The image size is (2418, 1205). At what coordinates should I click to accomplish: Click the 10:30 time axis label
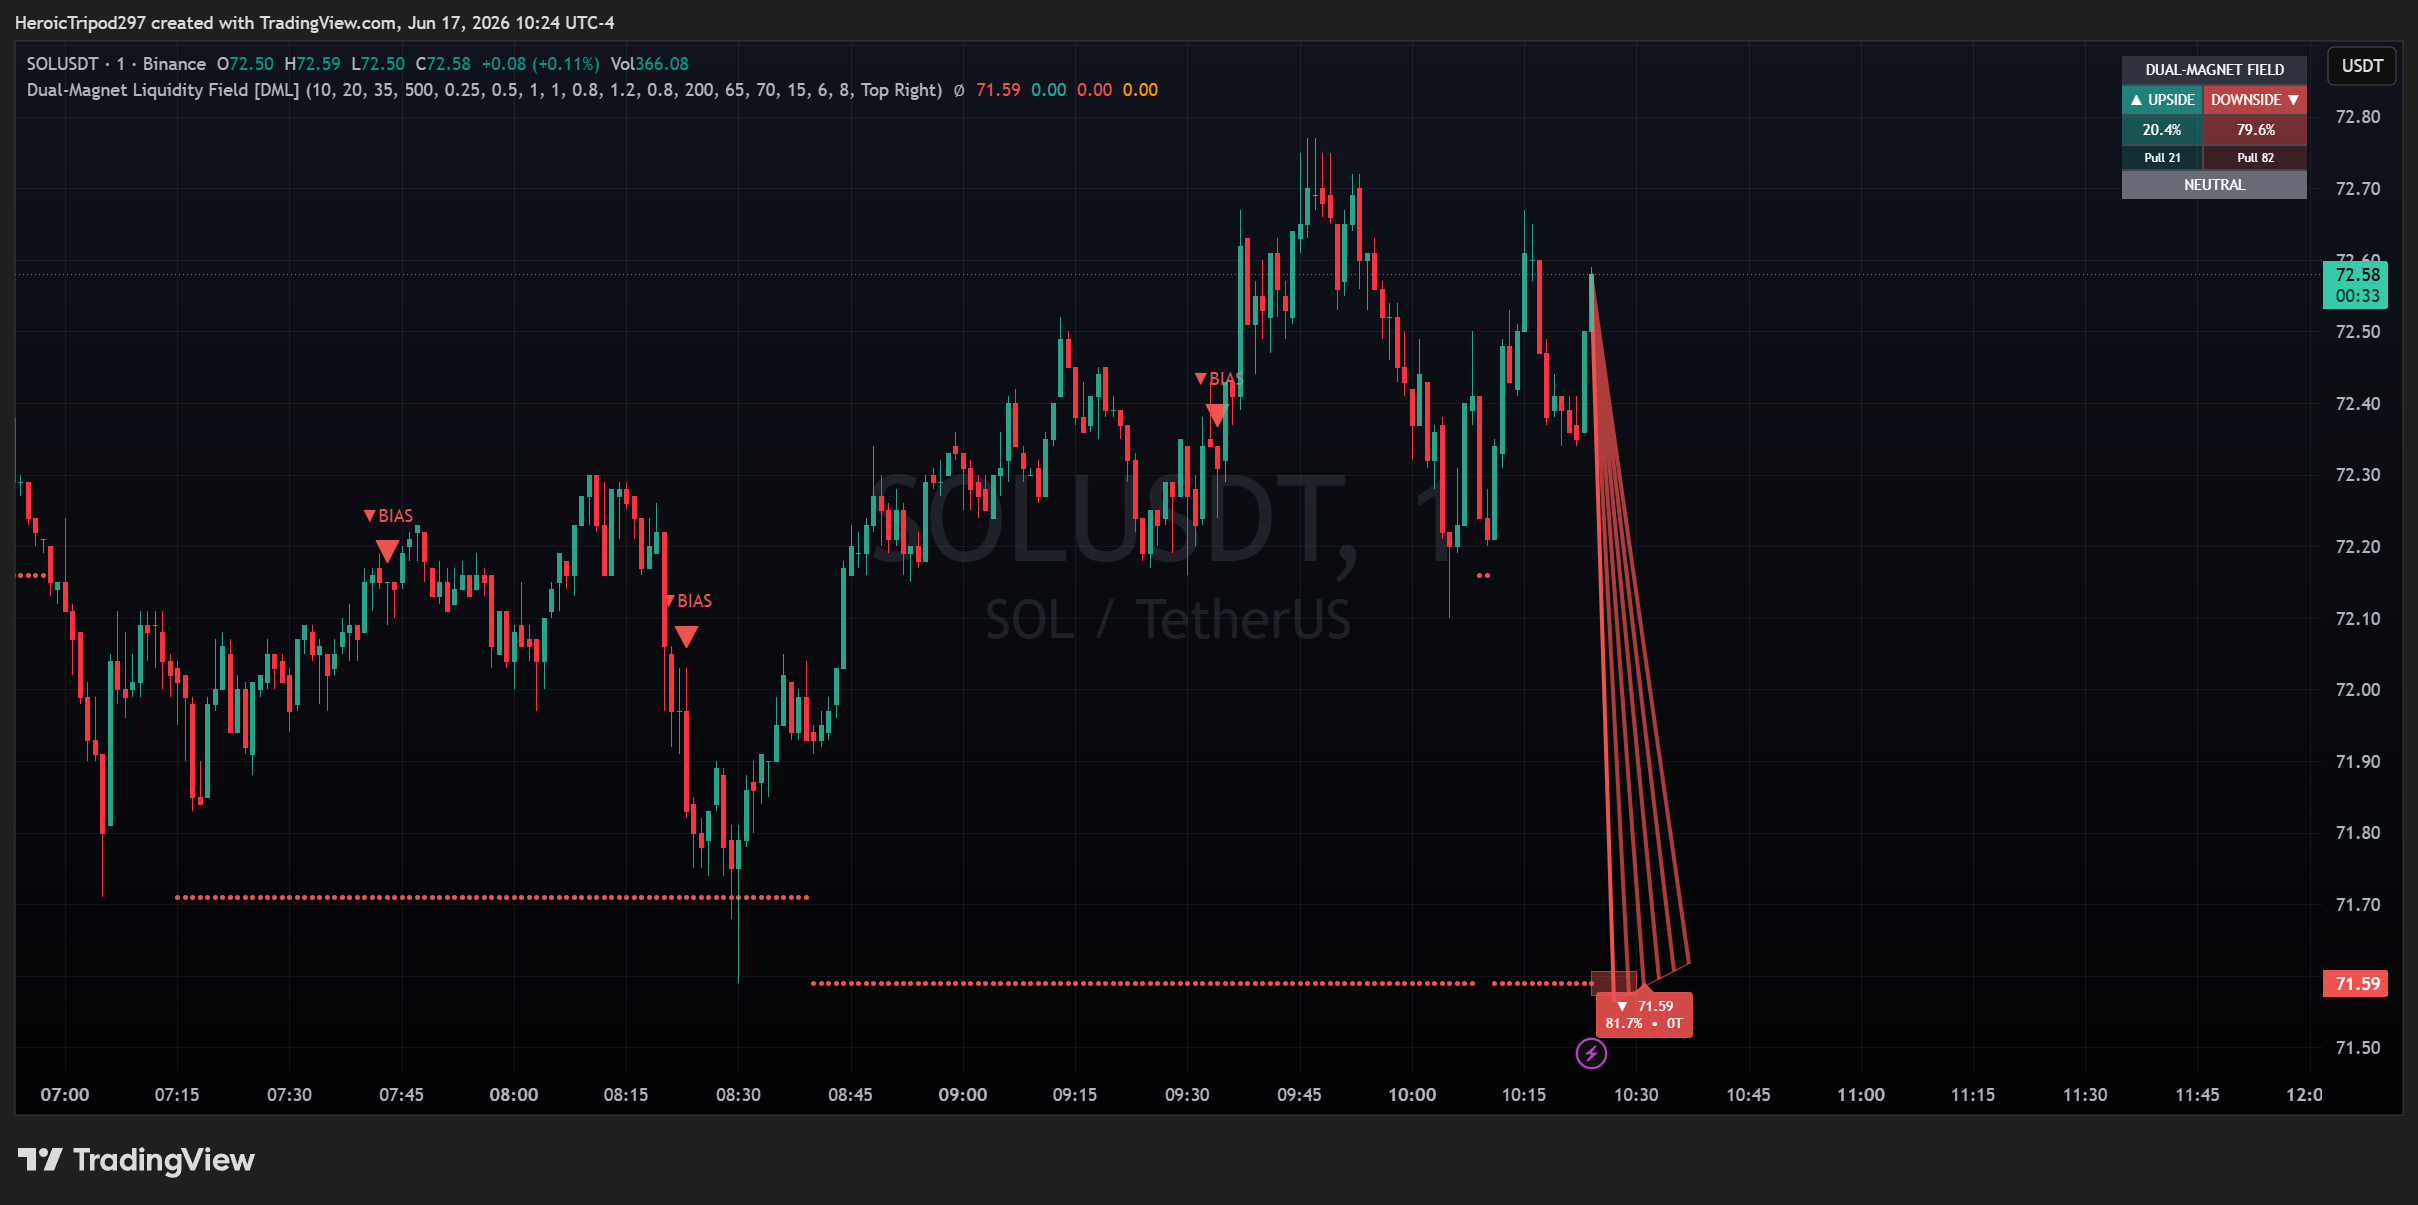tap(1636, 1095)
